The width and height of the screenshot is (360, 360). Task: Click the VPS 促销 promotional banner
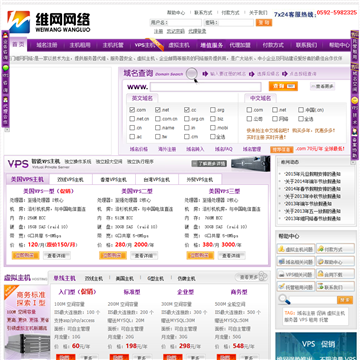tap(316, 346)
